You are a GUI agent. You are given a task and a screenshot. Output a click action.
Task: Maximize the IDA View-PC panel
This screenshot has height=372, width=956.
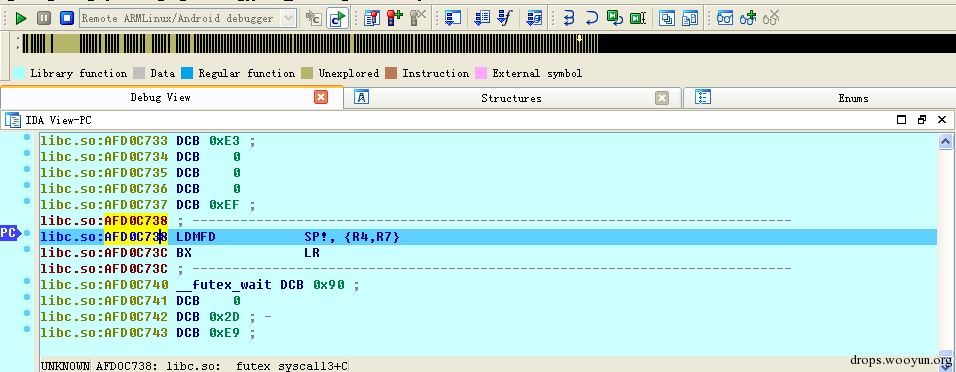[x=902, y=120]
